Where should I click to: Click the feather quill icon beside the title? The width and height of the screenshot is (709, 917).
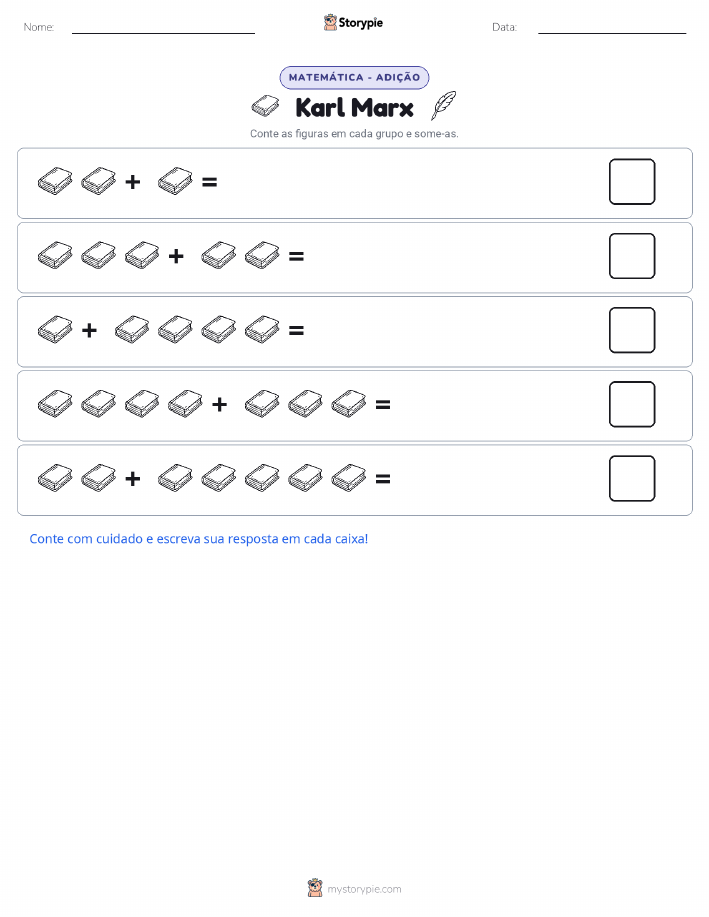point(443,105)
